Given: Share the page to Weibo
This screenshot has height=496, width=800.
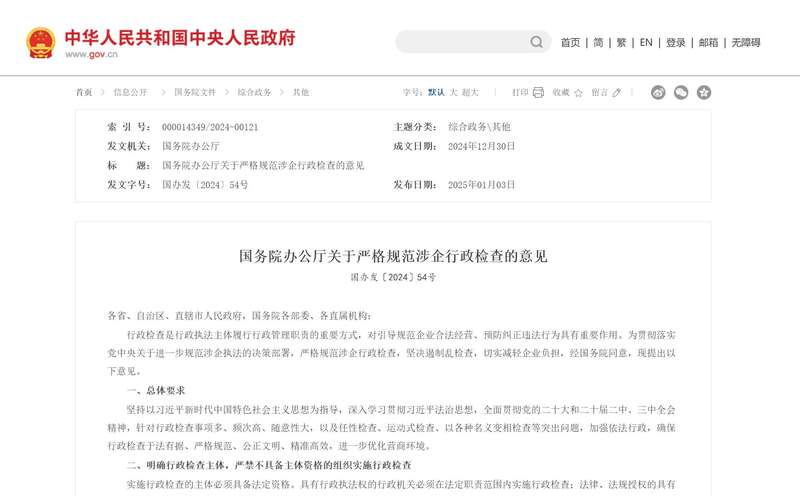Looking at the screenshot, I should (658, 92).
